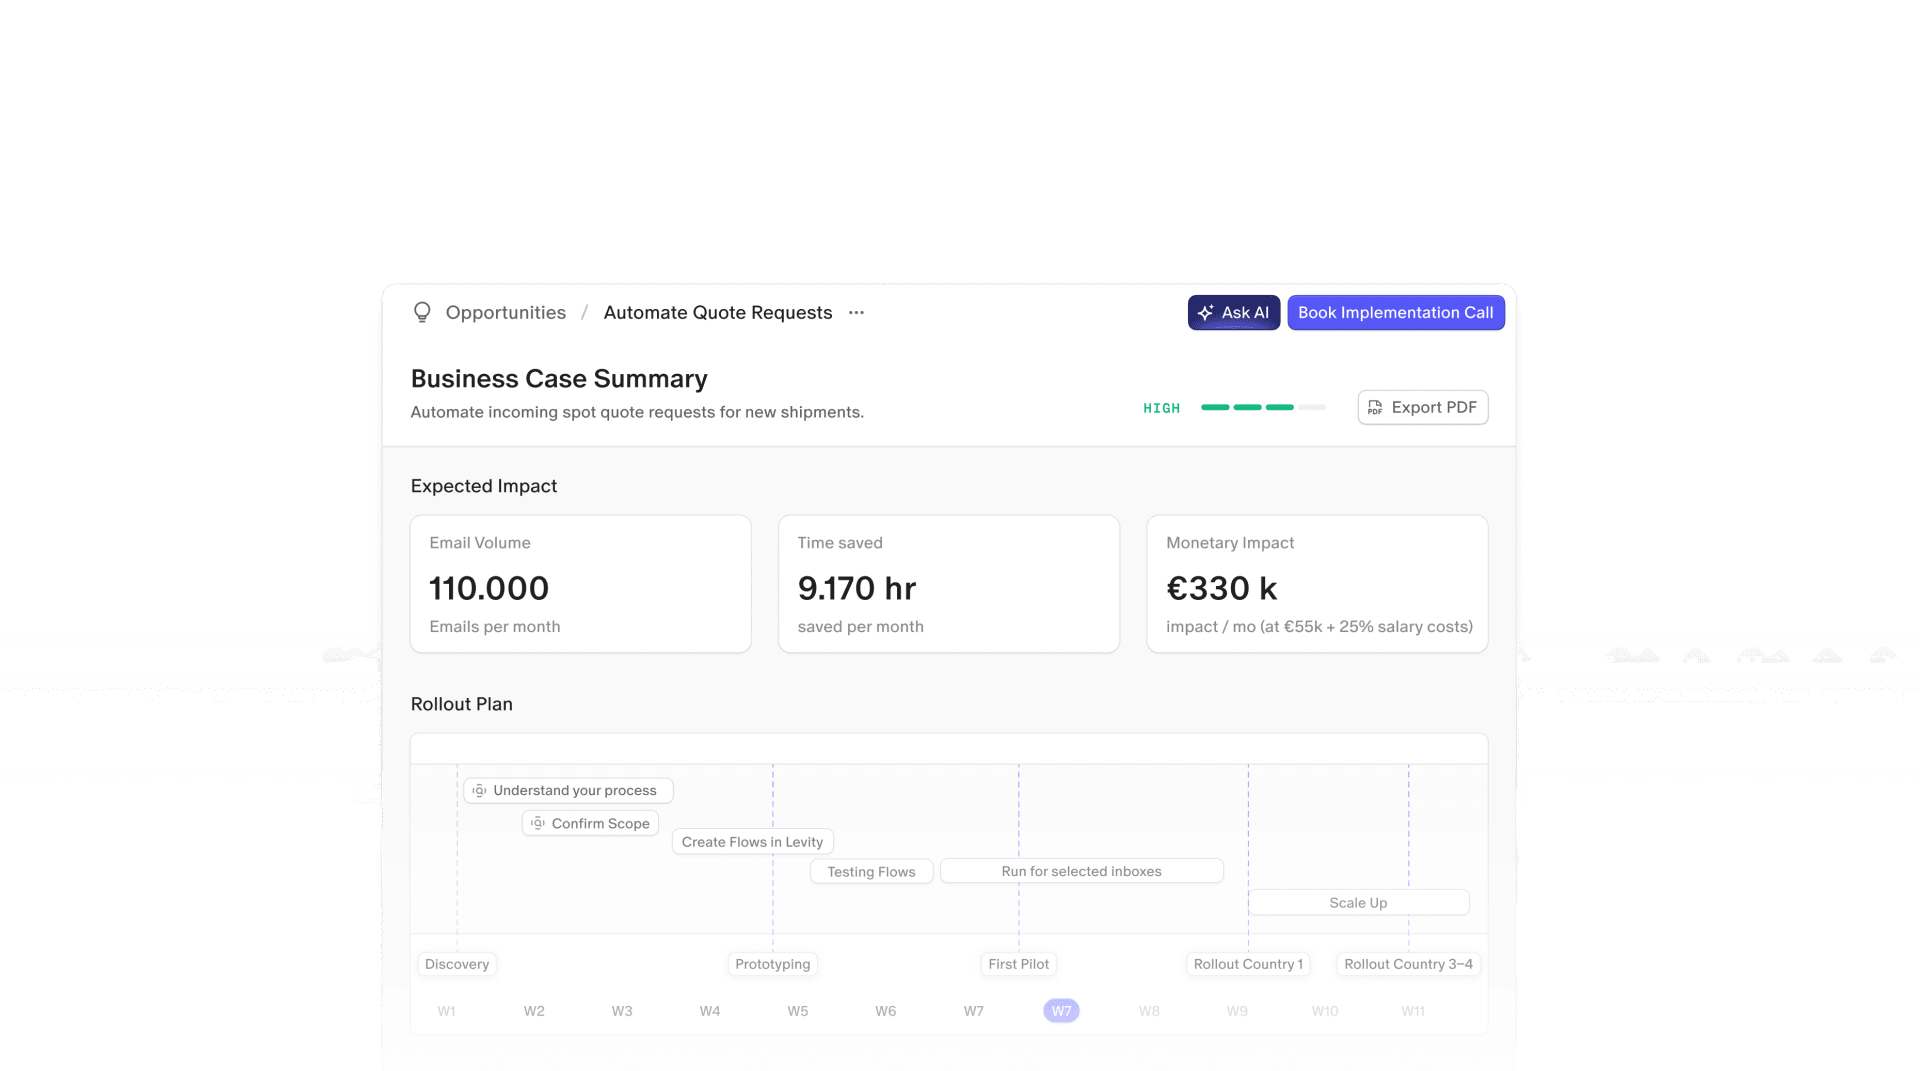Click the Create Flows in Levity task
The image size is (1920, 1071).
pos(752,842)
